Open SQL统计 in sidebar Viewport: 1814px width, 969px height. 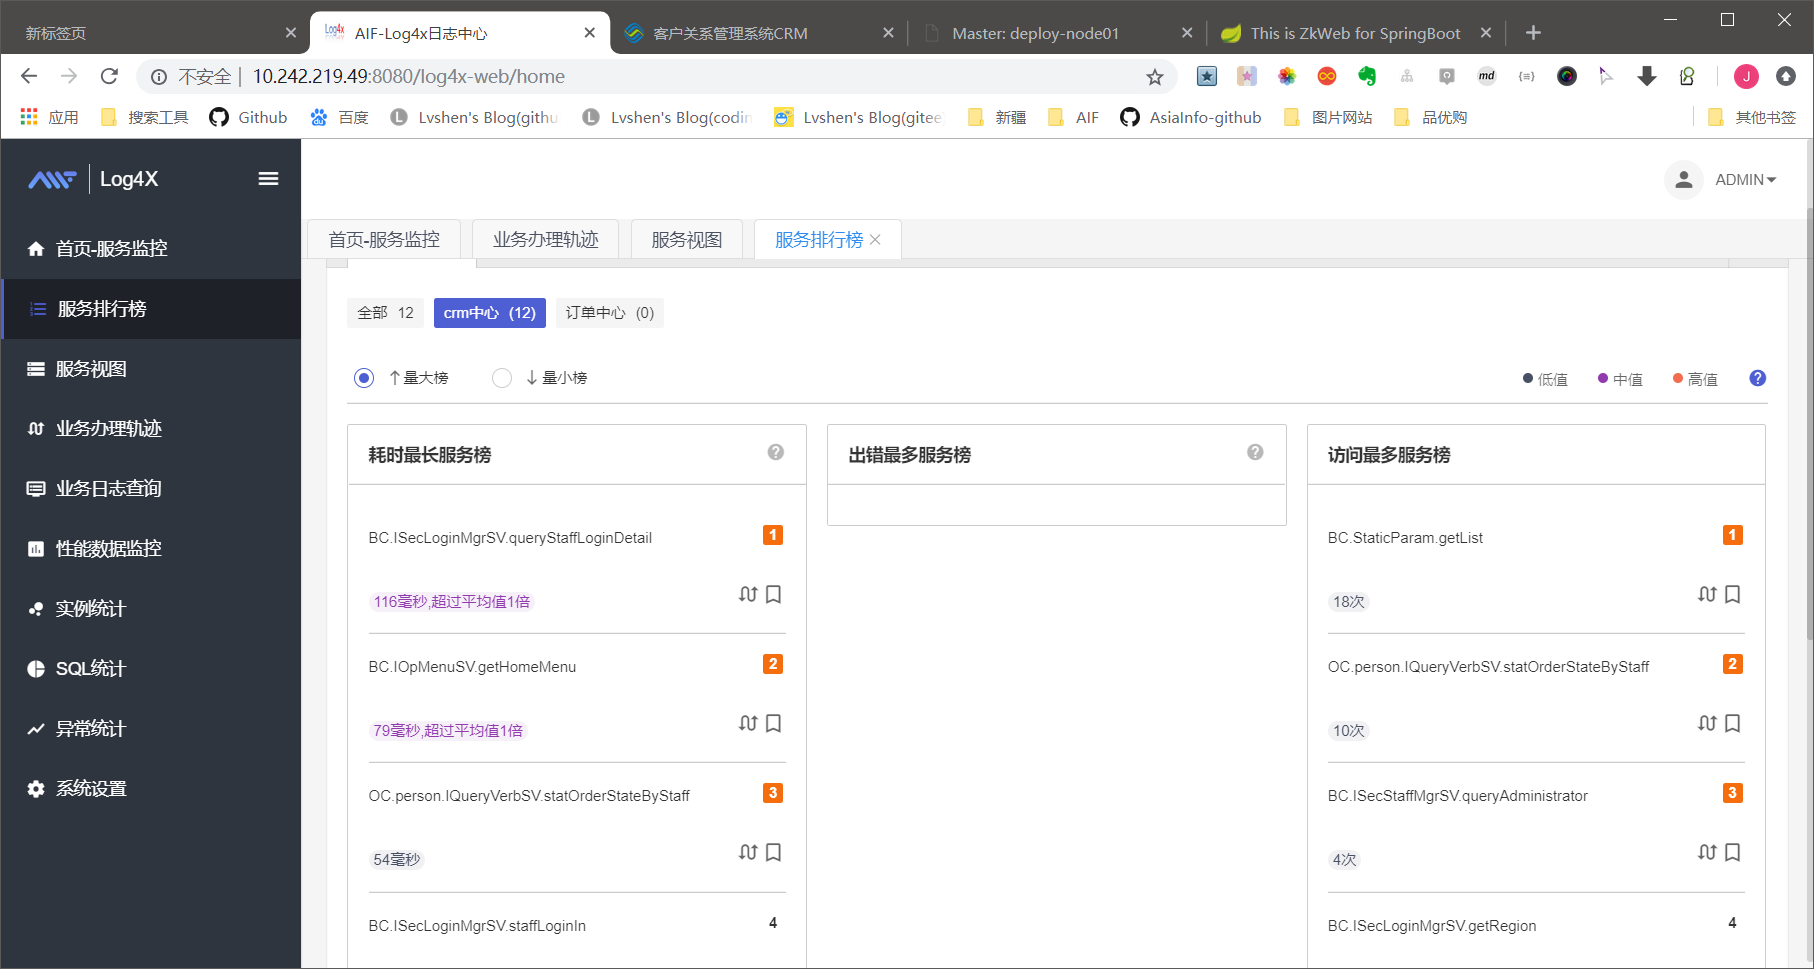[151, 669]
